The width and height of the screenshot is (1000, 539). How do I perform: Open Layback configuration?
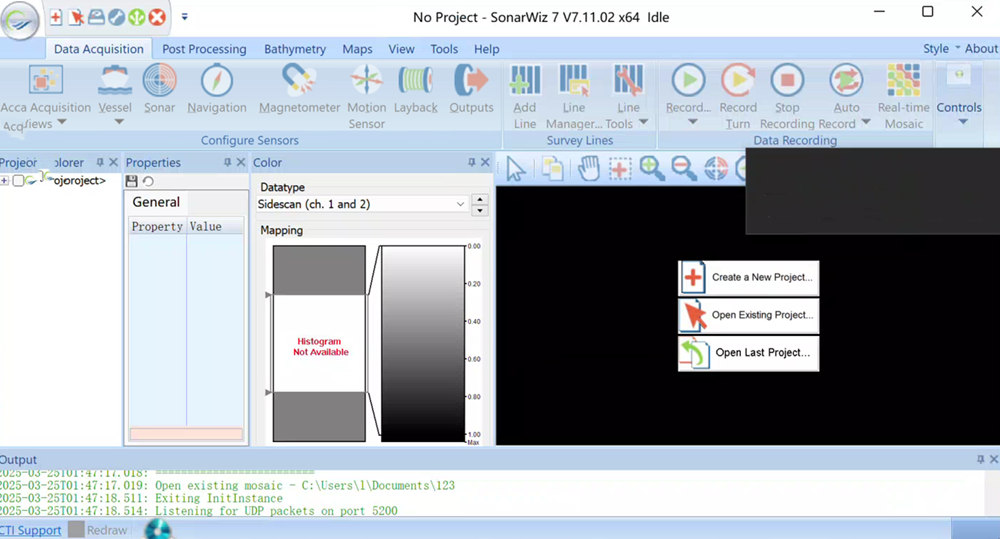coord(416,90)
